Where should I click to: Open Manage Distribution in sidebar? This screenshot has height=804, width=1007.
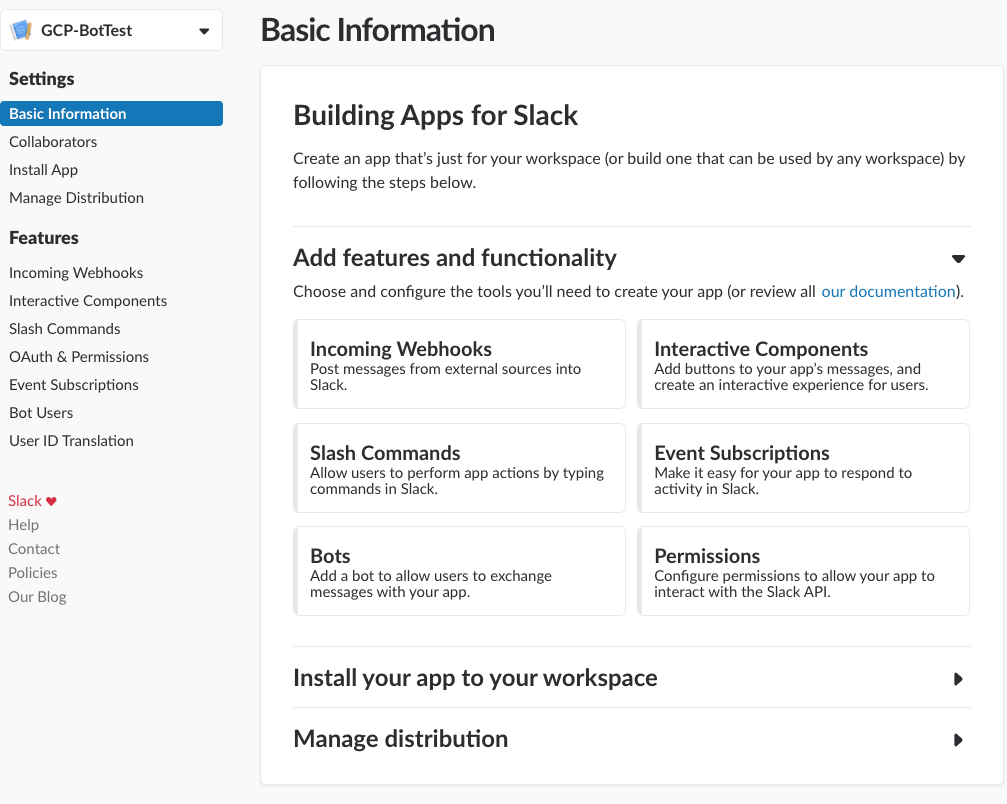pos(76,198)
